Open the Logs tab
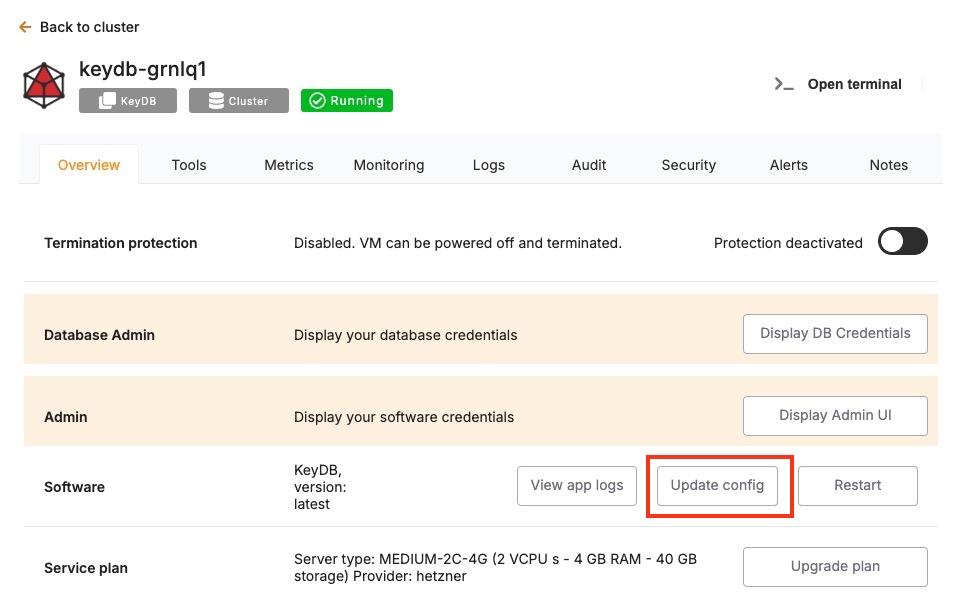Image resolution: width=957 pixels, height=605 pixels. [x=488, y=165]
